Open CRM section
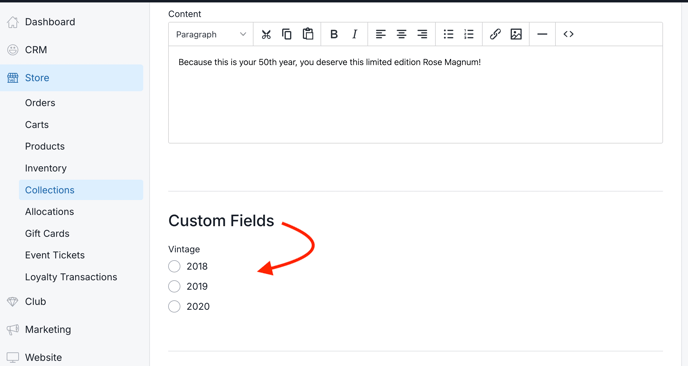The height and width of the screenshot is (366, 688). tap(36, 50)
